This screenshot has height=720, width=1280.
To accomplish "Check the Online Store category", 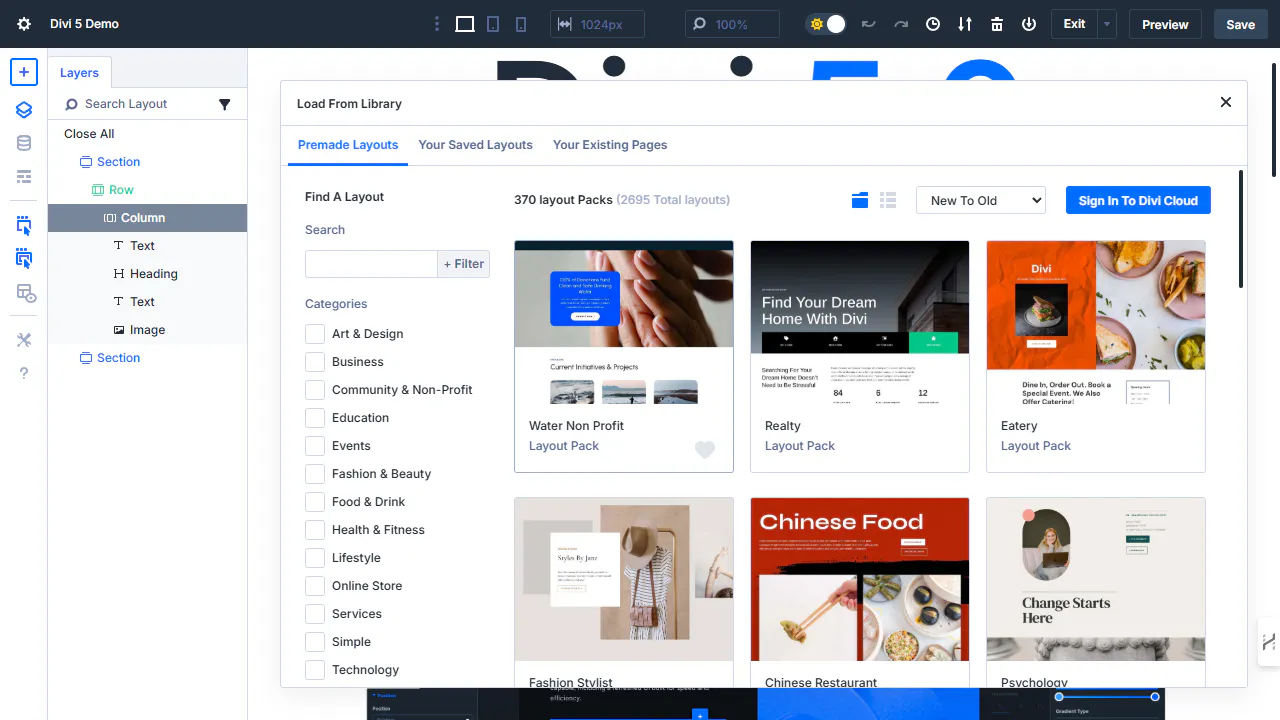I will pyautogui.click(x=315, y=586).
